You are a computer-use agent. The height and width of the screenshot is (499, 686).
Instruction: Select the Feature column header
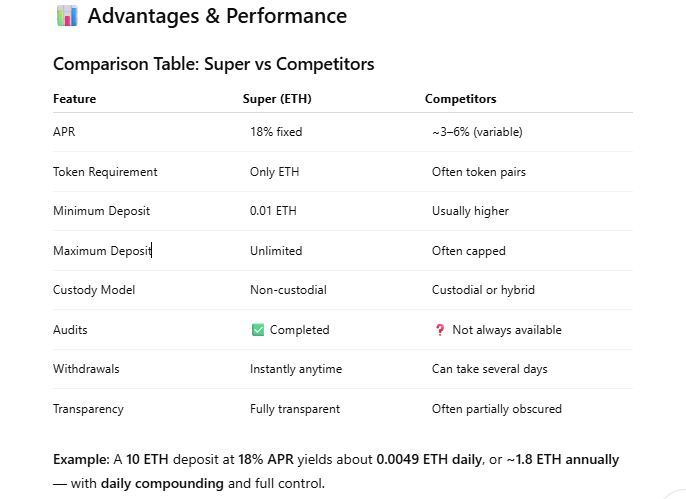tap(74, 99)
